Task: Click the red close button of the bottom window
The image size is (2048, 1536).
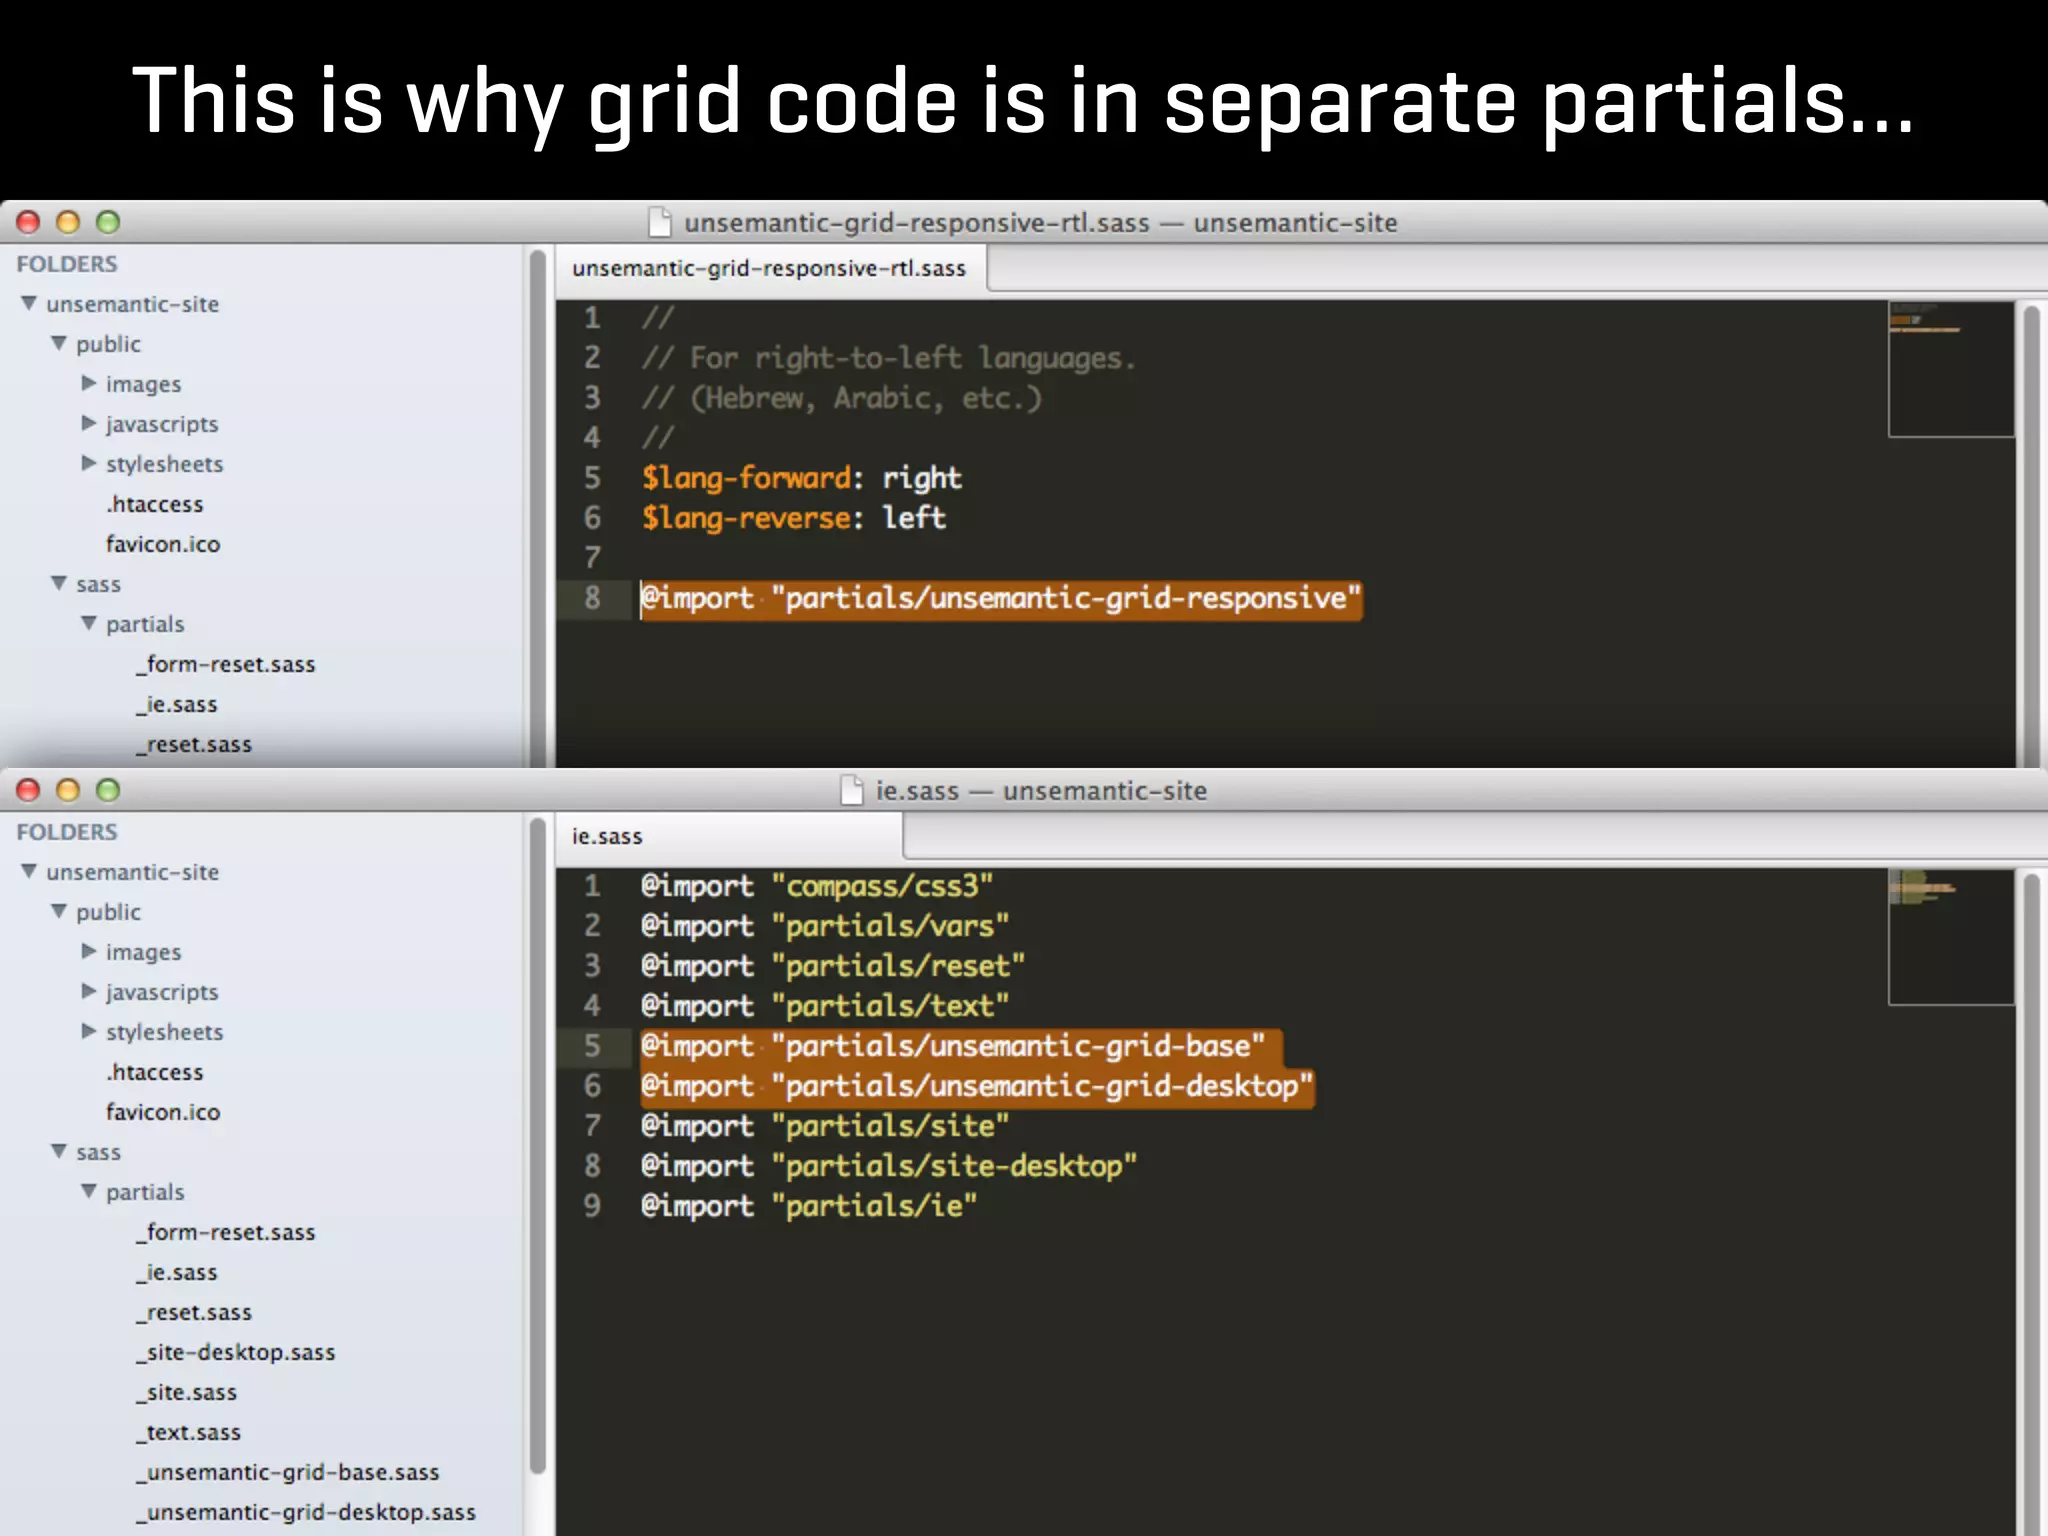Action: pos(28,790)
